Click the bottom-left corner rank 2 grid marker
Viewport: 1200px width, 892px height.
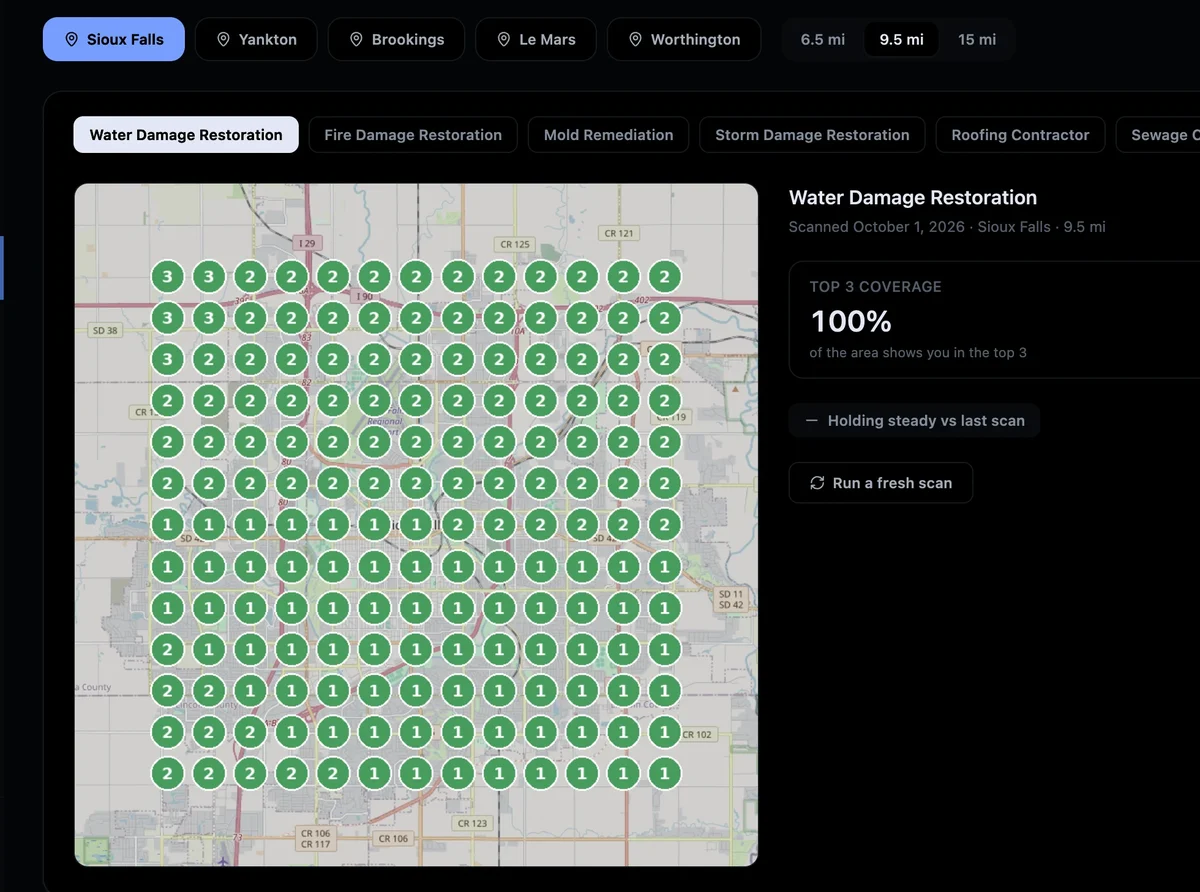coord(167,773)
